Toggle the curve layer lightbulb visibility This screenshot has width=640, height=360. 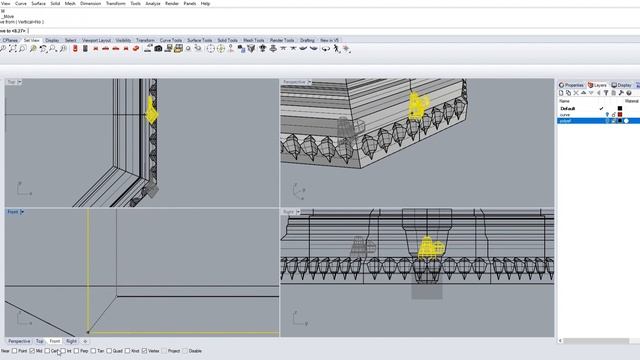pos(607,115)
